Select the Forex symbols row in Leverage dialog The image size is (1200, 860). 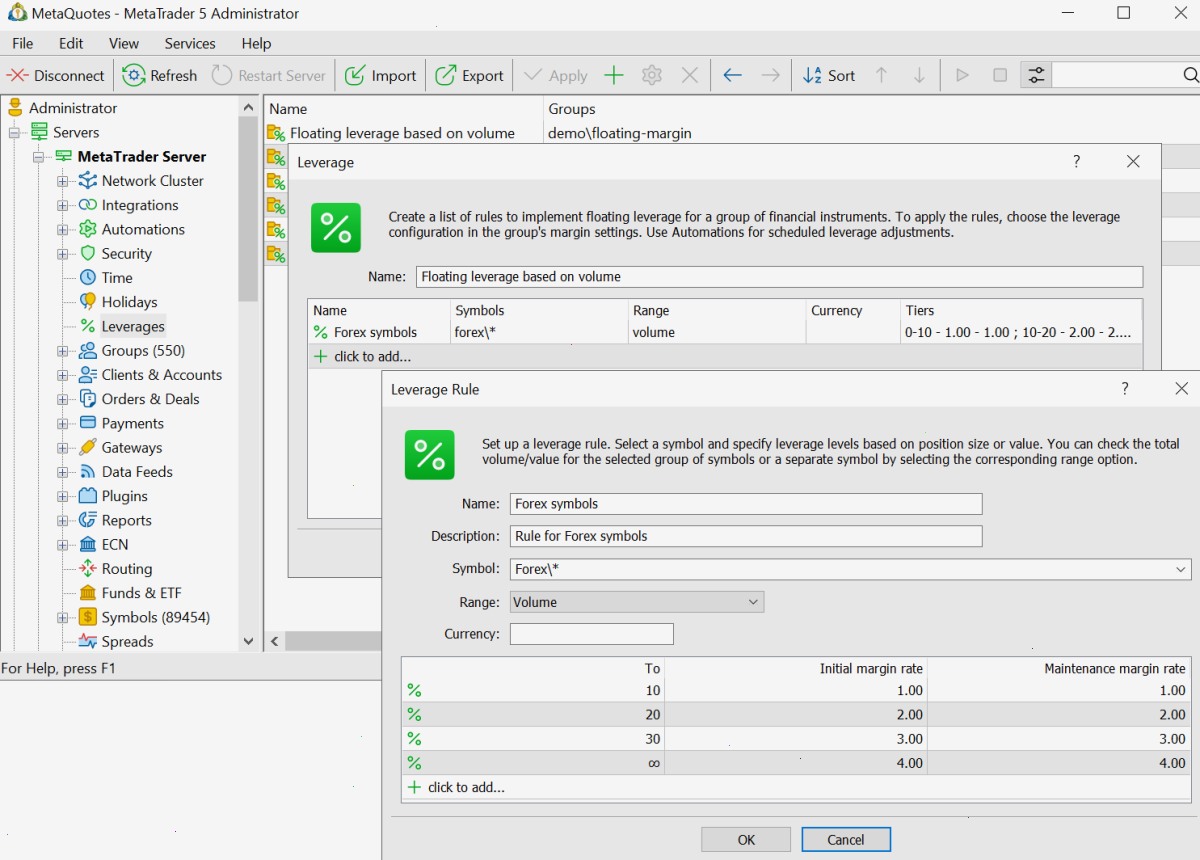725,332
